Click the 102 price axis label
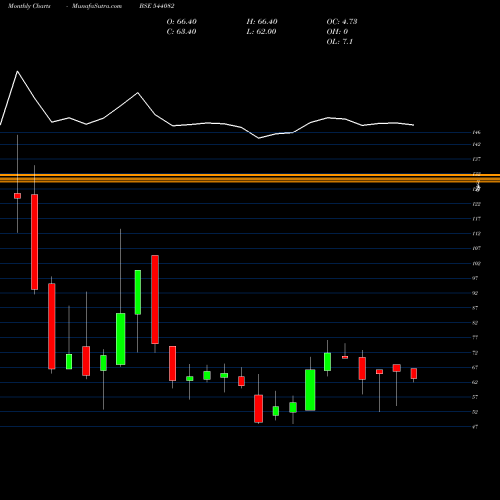The height and width of the screenshot is (500, 500). tap(476, 263)
